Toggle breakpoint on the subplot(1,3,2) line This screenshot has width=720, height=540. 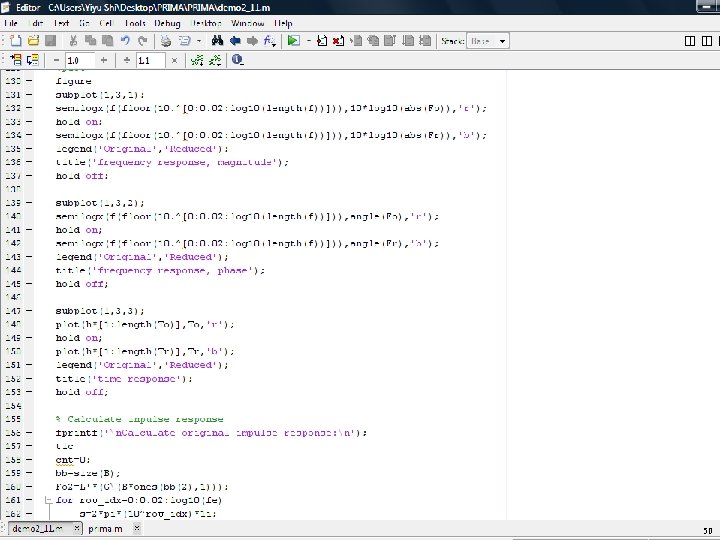click(x=29, y=202)
